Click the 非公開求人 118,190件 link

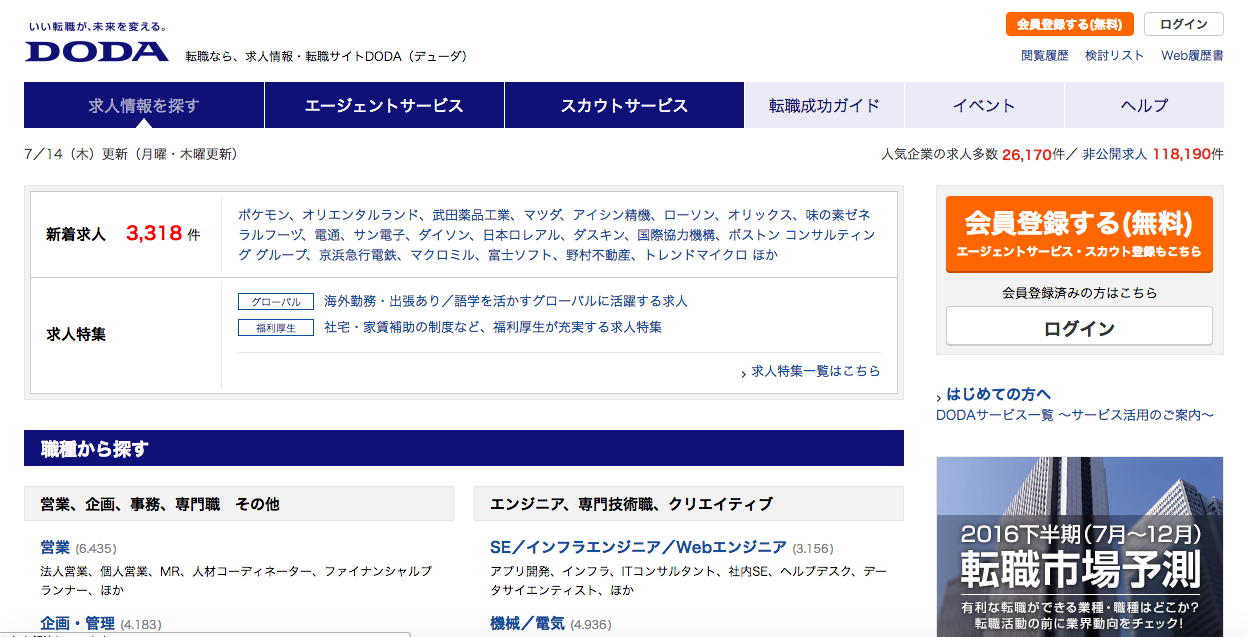1153,155
